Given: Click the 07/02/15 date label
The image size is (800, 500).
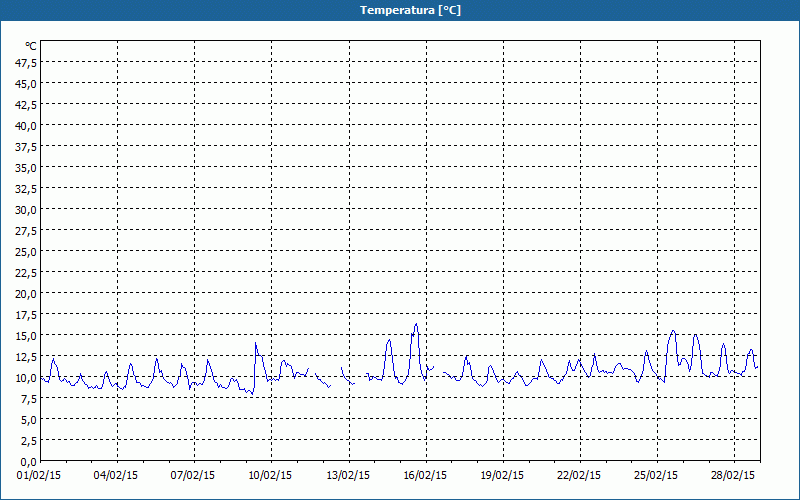Looking at the screenshot, I should point(193,476).
